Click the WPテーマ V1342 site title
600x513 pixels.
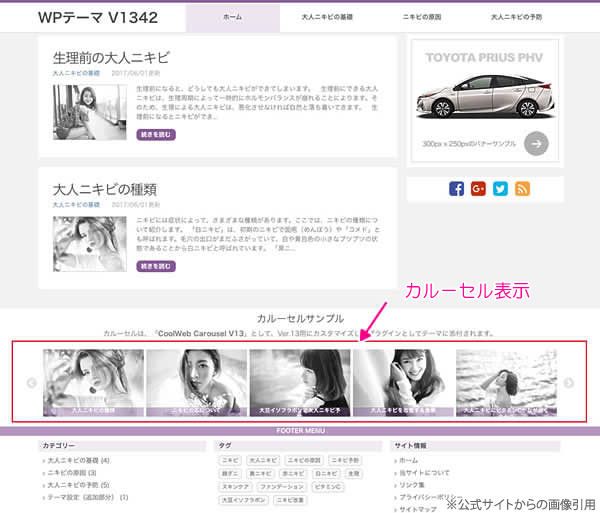pyautogui.click(x=98, y=18)
